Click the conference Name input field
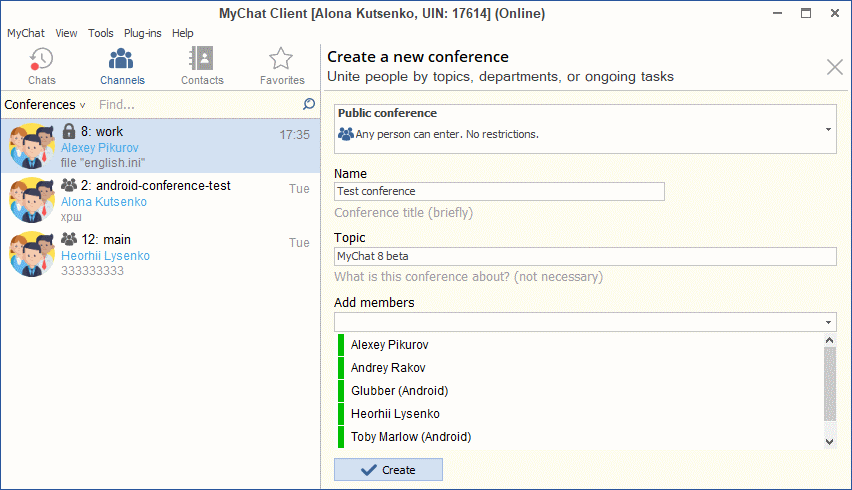 (499, 191)
